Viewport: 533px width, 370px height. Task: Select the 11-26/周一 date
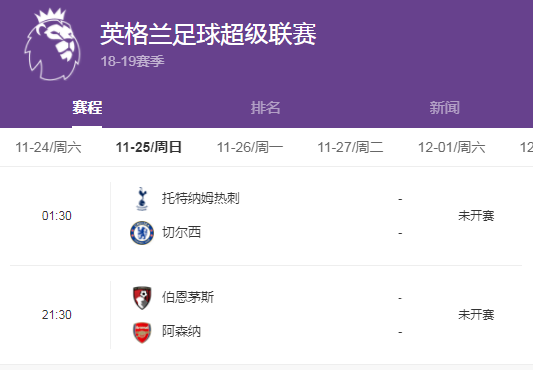click(x=250, y=147)
